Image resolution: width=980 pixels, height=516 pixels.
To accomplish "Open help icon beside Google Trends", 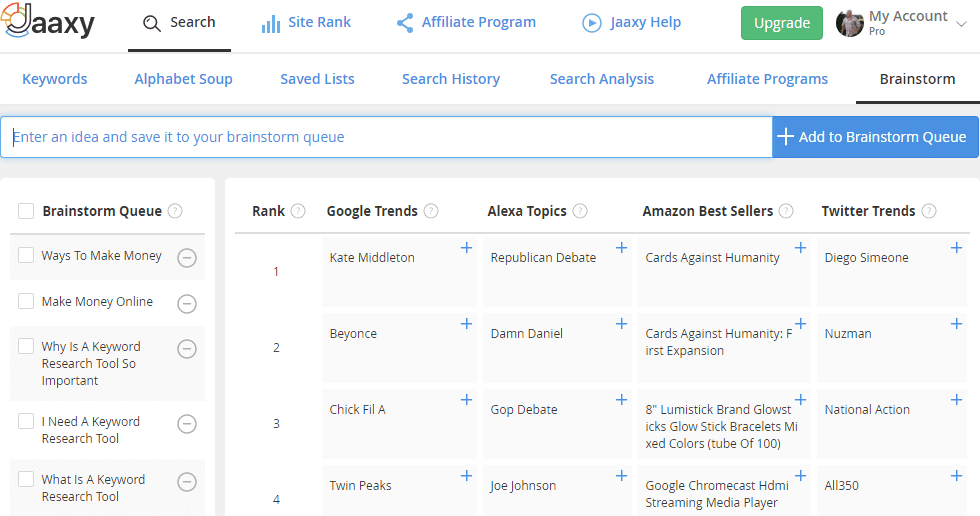I will coord(431,211).
